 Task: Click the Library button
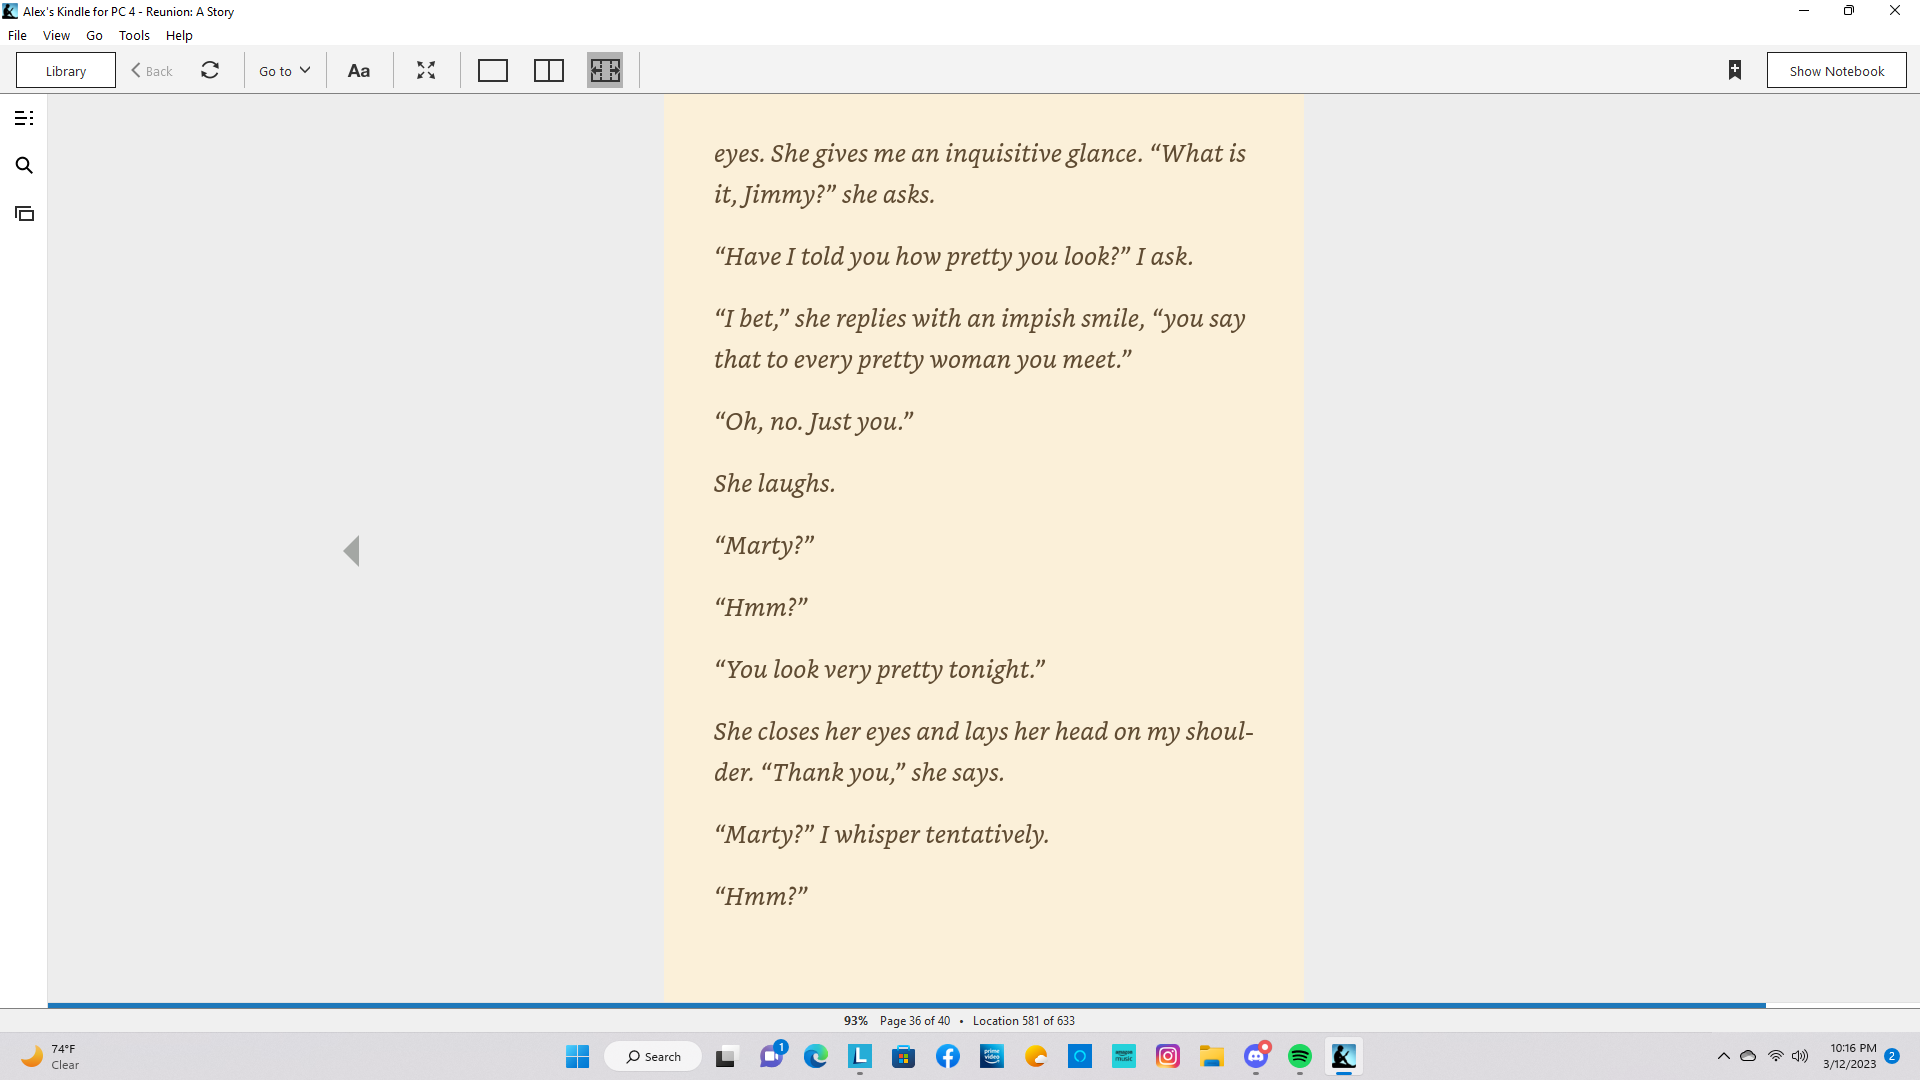click(66, 71)
